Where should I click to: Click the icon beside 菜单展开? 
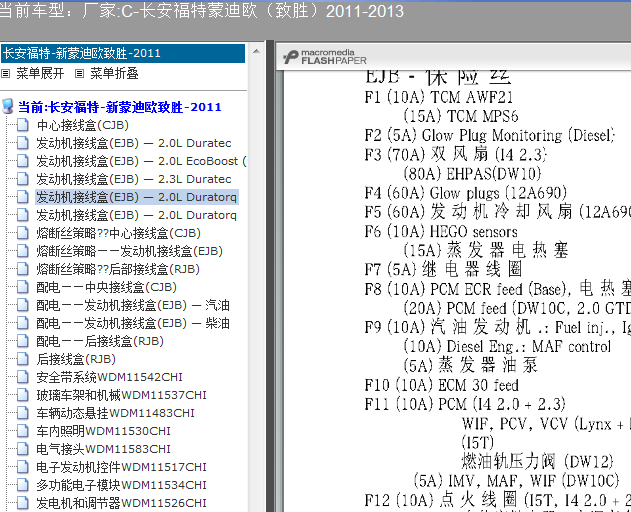point(5,73)
